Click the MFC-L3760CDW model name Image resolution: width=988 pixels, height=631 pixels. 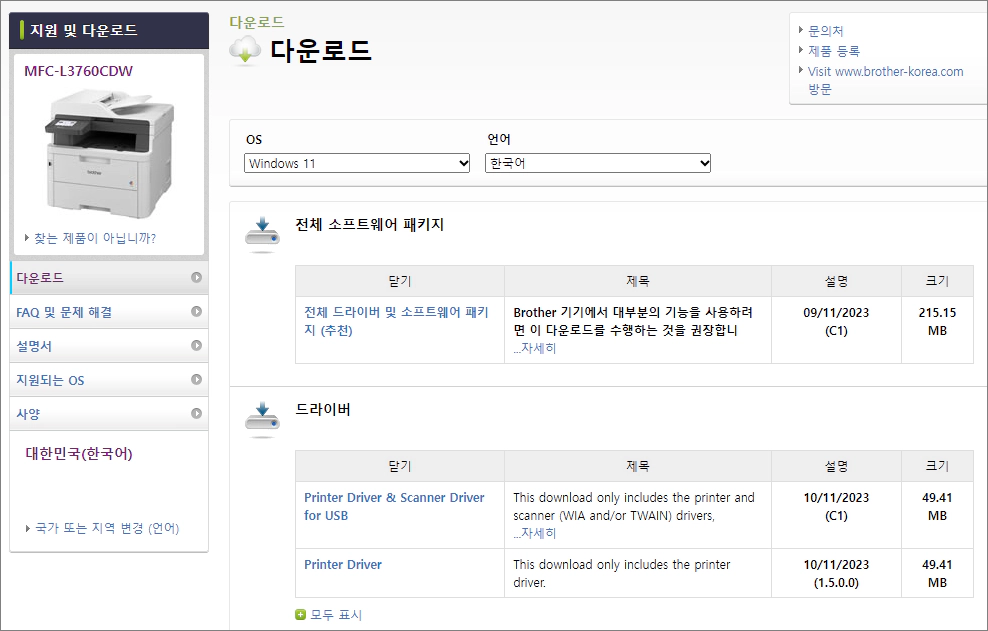pos(78,71)
